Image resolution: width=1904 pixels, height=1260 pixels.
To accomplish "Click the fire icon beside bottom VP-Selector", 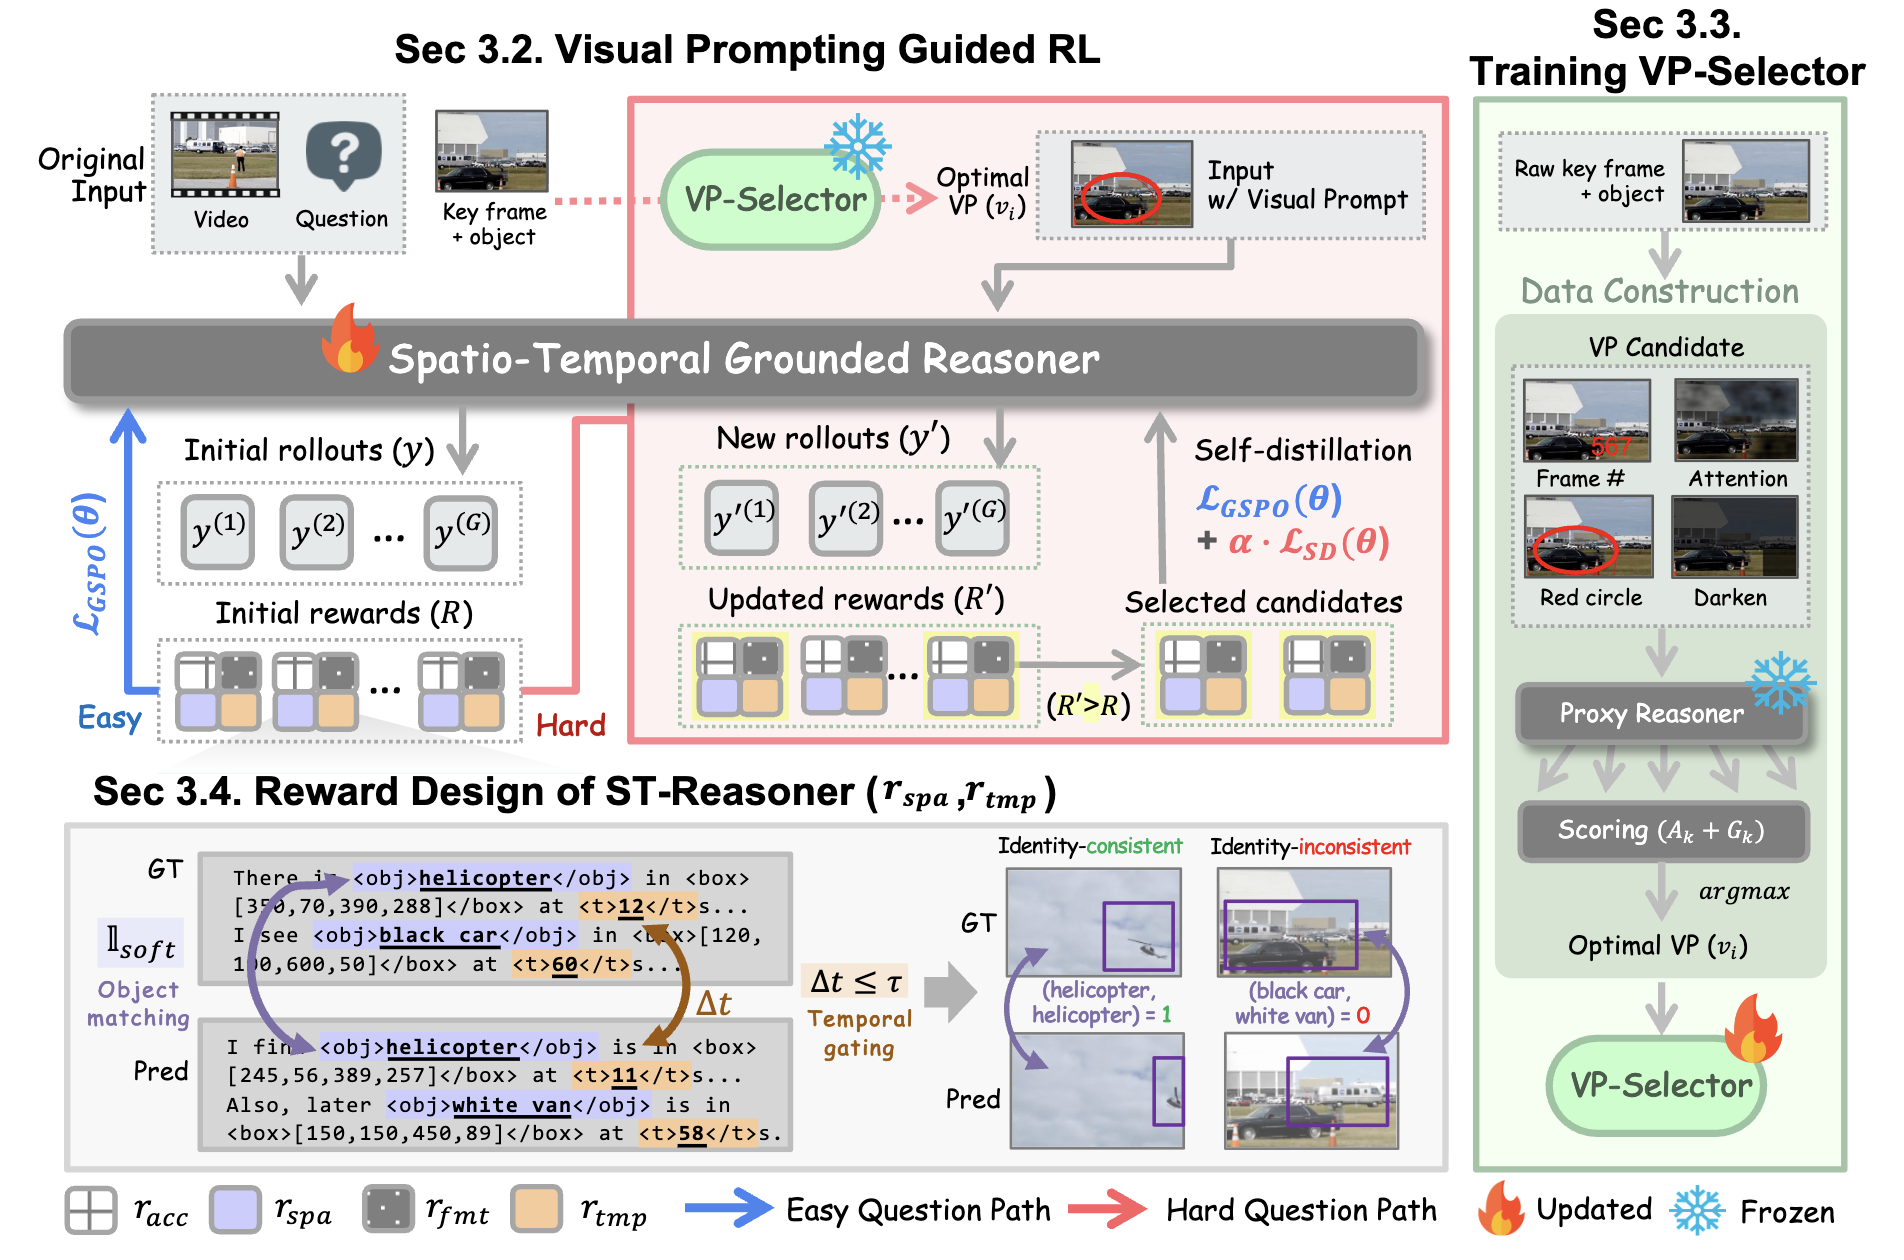I will 1753,1030.
